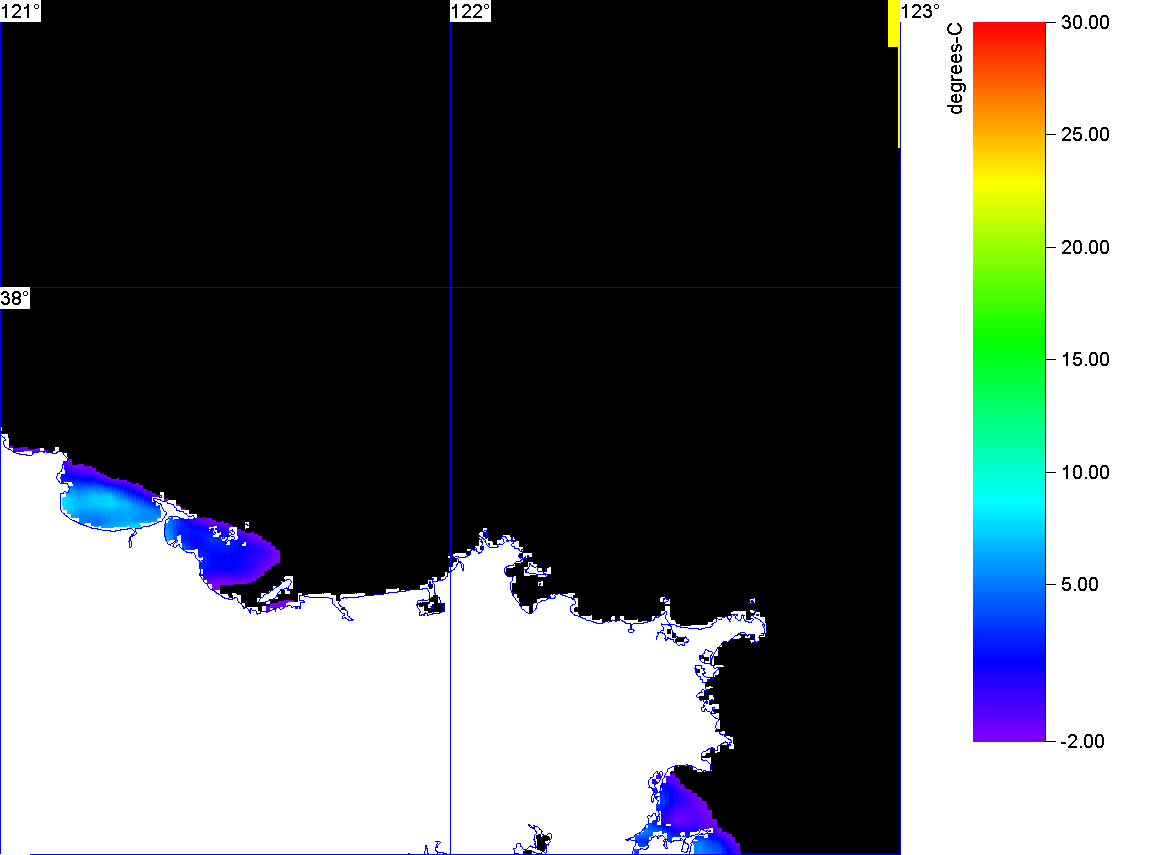Click the 25.00 colorbar value

pyautogui.click(x=1085, y=135)
